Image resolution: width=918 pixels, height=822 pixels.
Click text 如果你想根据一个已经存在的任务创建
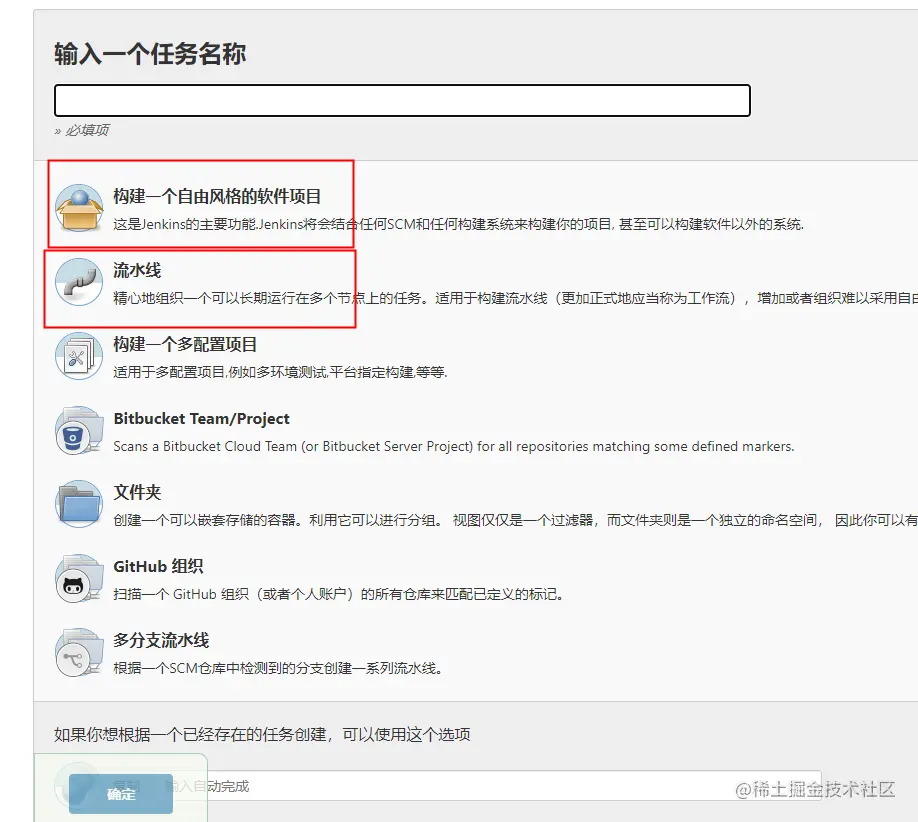[x=262, y=734]
